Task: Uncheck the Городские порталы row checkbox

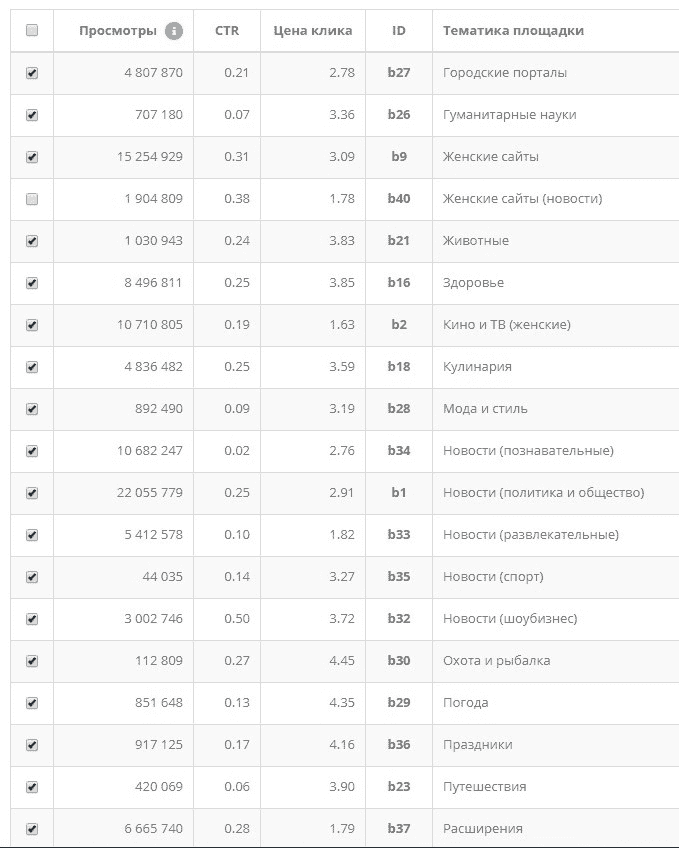Action: point(32,73)
